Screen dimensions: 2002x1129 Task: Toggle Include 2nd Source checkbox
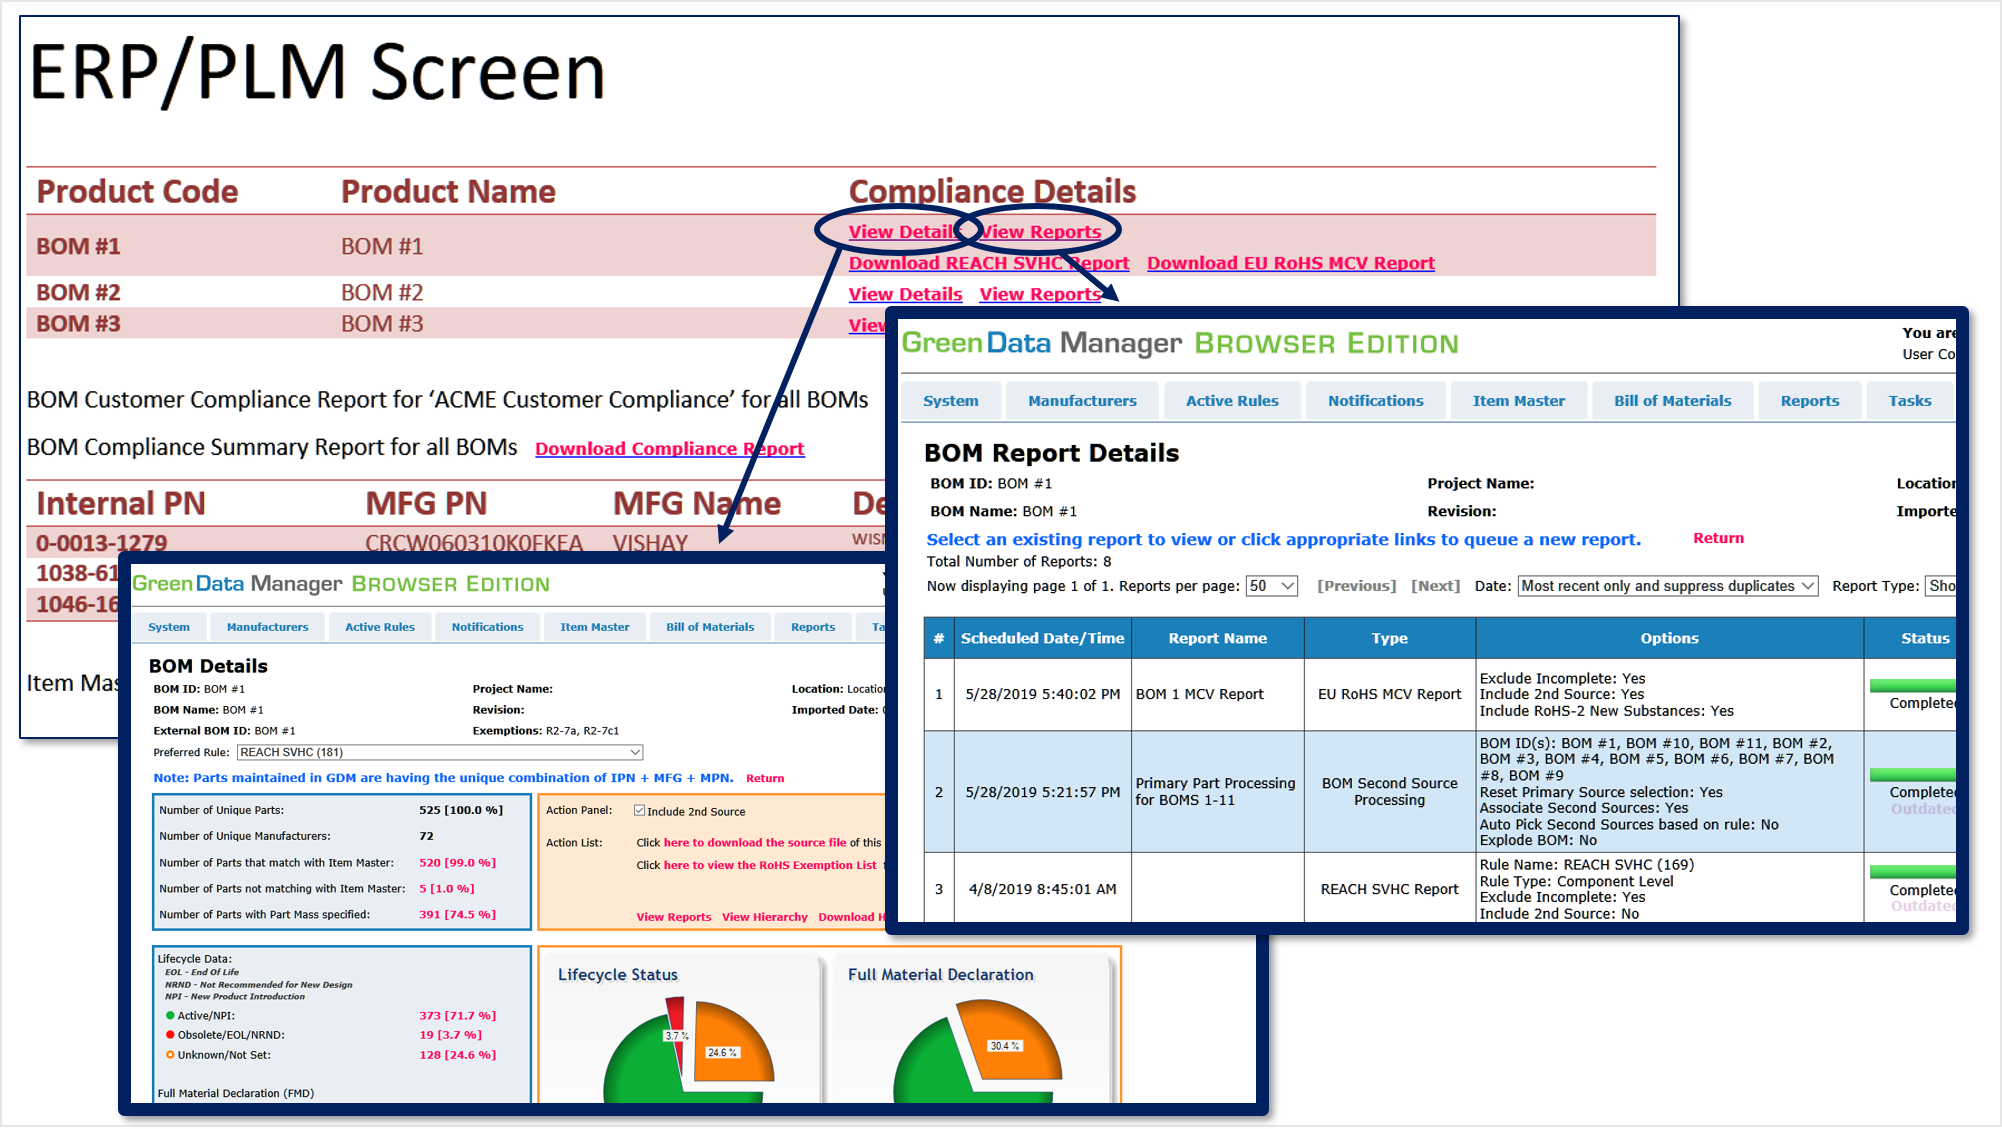point(639,811)
